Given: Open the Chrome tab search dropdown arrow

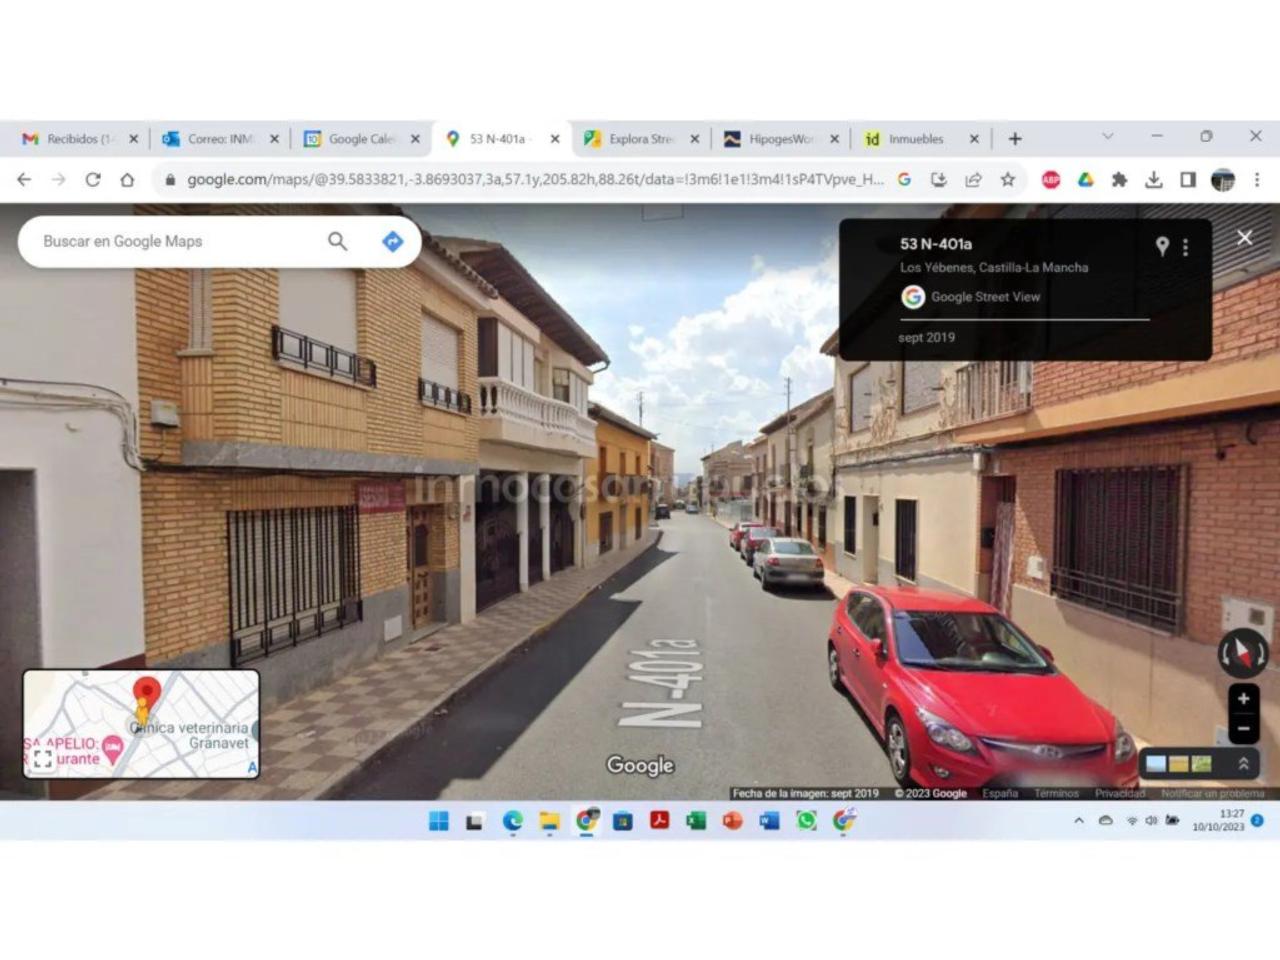Looking at the screenshot, I should click(1107, 136).
